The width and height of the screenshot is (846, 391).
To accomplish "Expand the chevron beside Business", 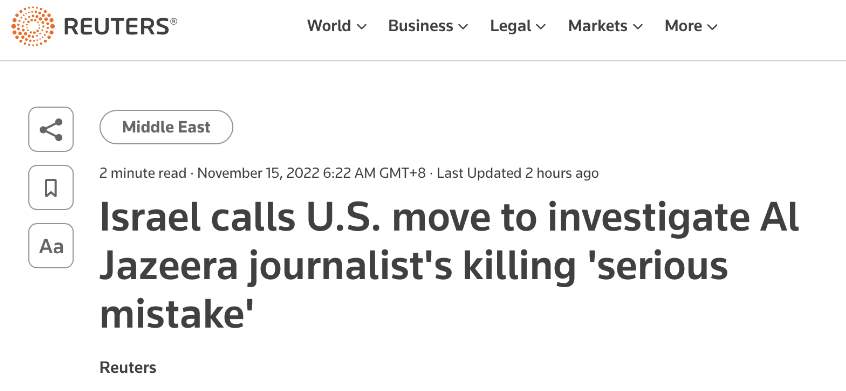I will (x=463, y=26).
